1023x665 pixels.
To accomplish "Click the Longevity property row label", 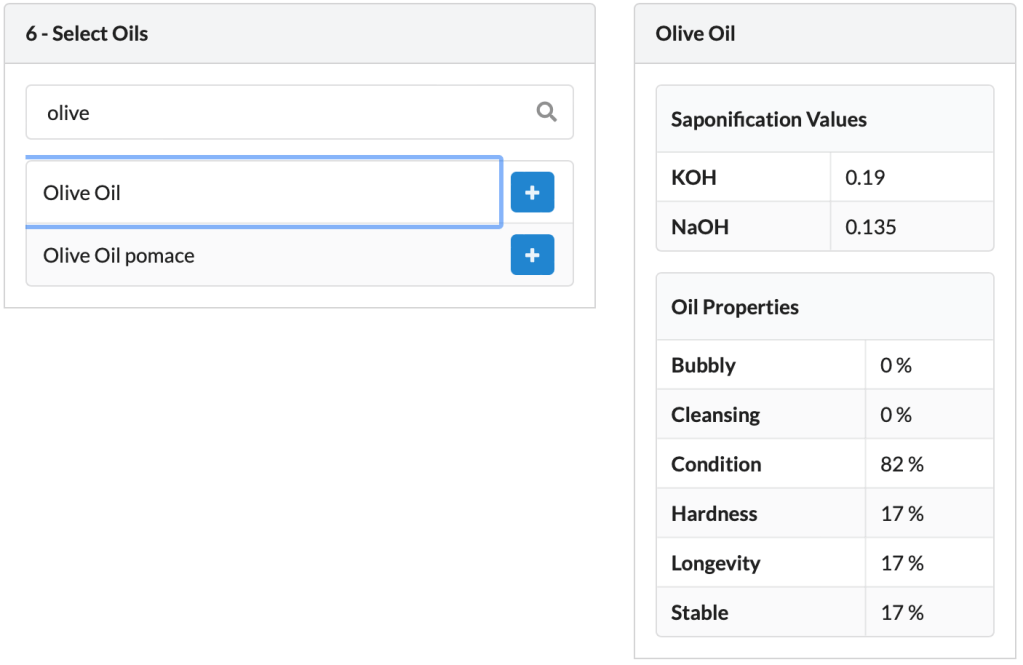I will point(715,564).
